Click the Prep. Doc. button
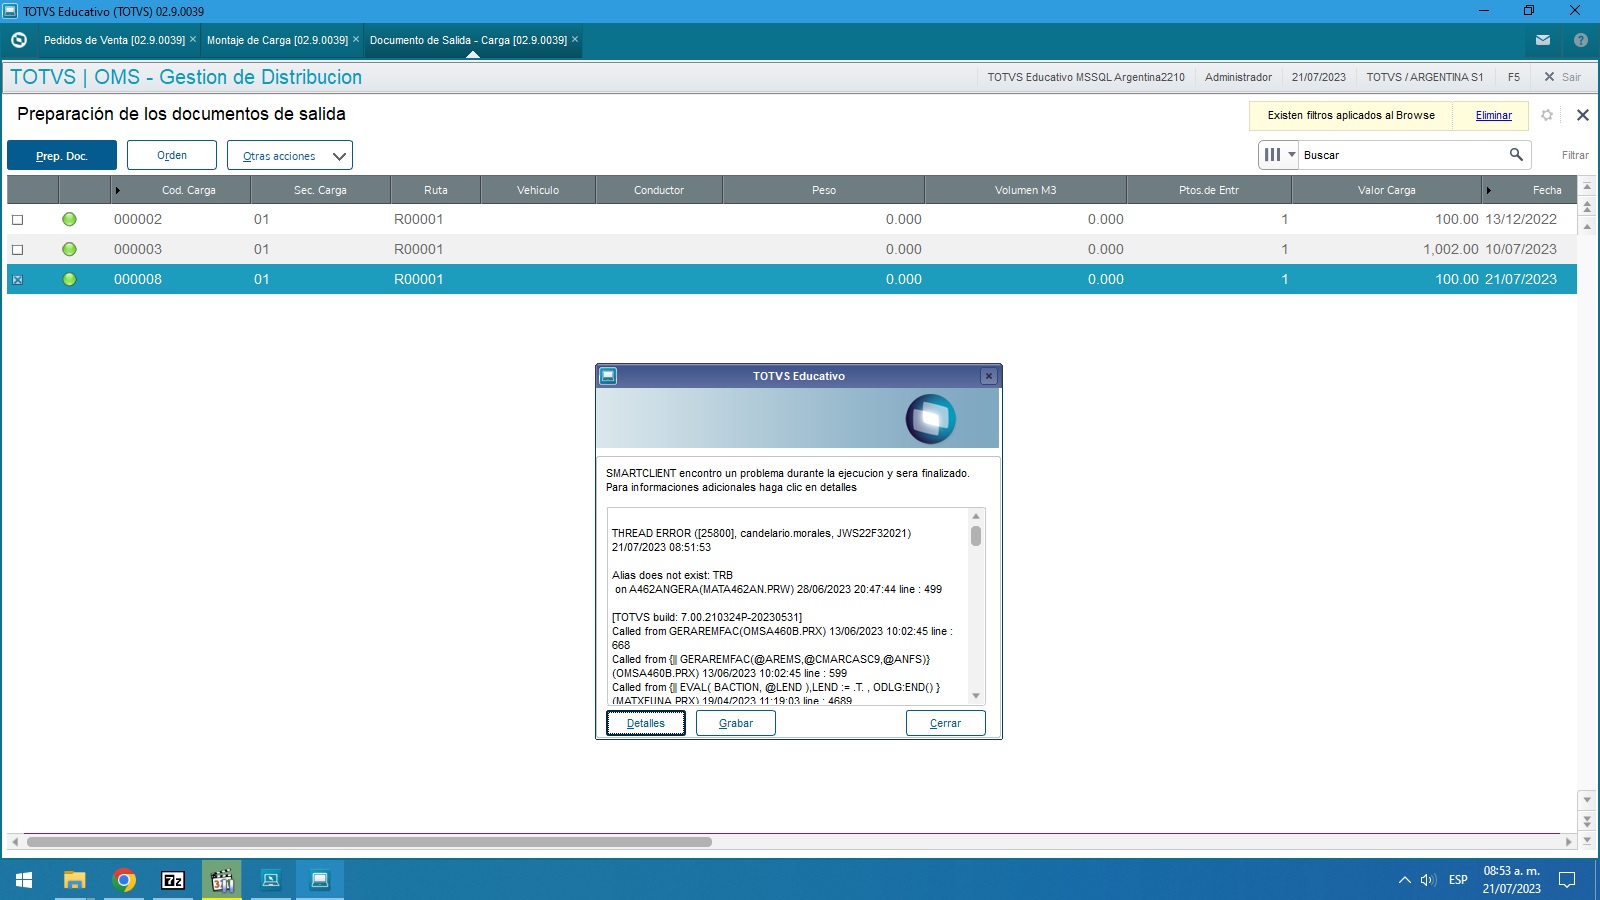This screenshot has width=1600, height=900. tap(62, 155)
